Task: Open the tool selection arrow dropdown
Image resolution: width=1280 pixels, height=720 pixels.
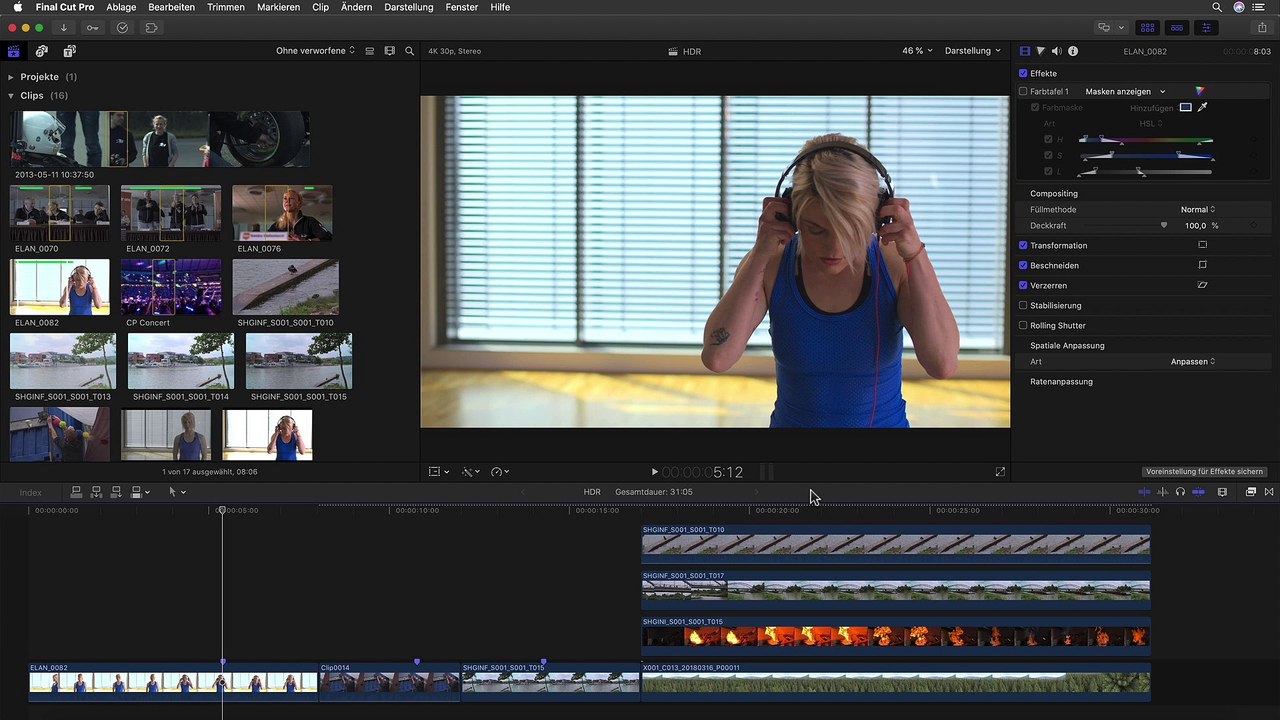Action: click(177, 492)
